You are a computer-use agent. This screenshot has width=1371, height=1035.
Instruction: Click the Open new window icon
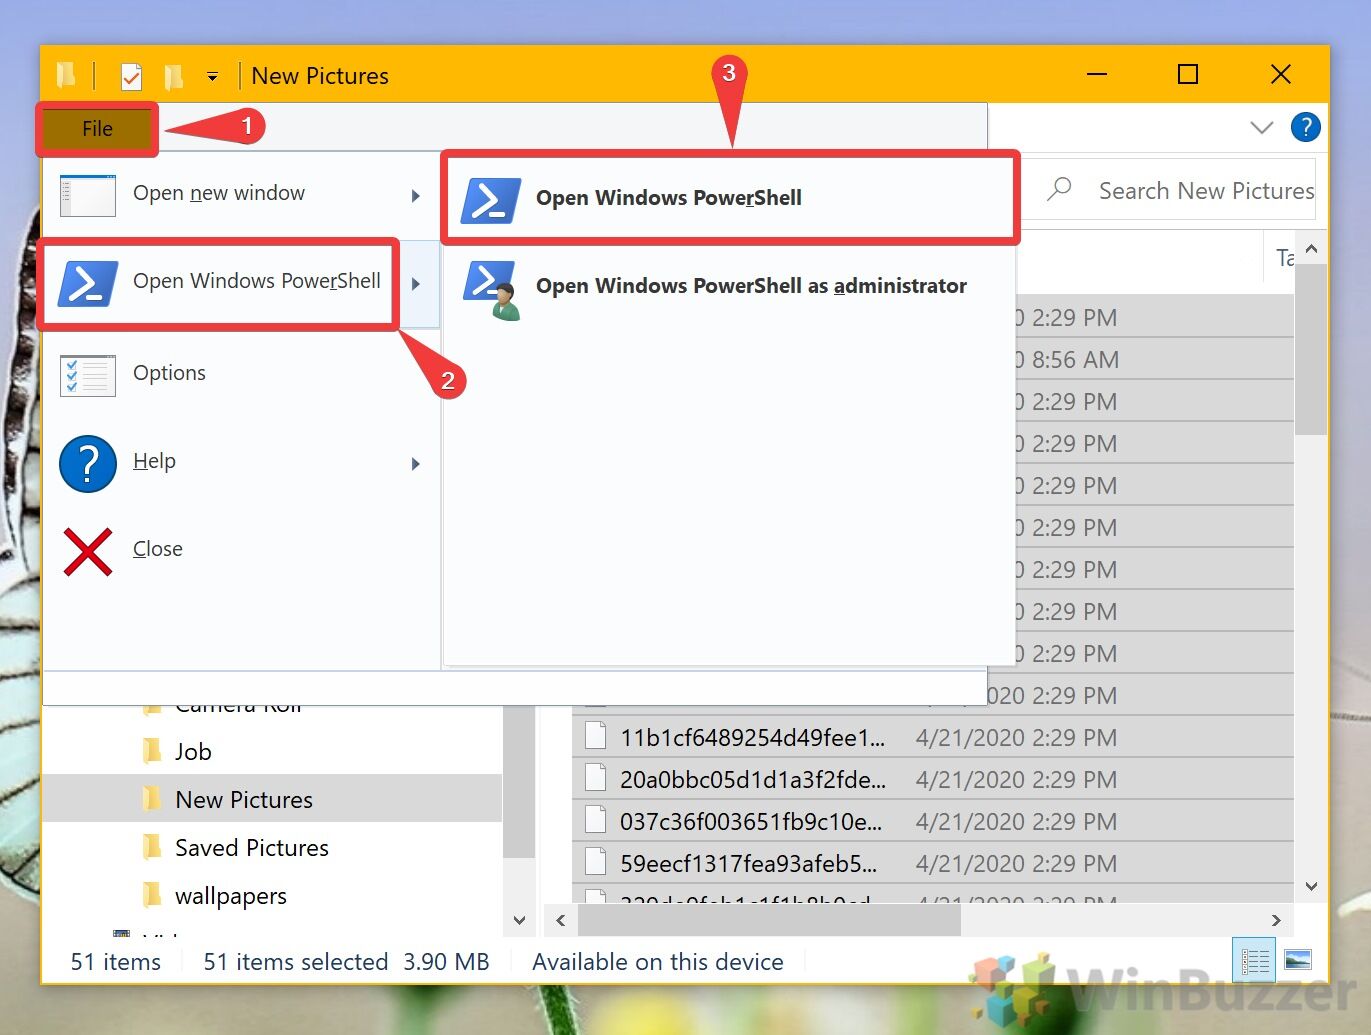(88, 195)
